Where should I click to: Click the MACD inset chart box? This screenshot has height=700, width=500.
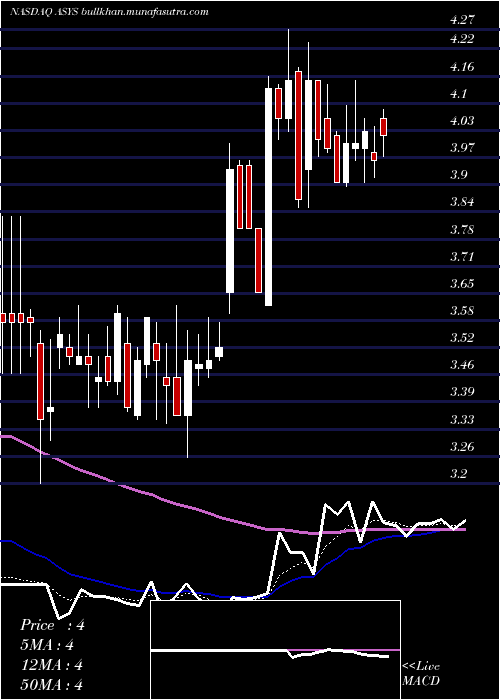coord(275,650)
